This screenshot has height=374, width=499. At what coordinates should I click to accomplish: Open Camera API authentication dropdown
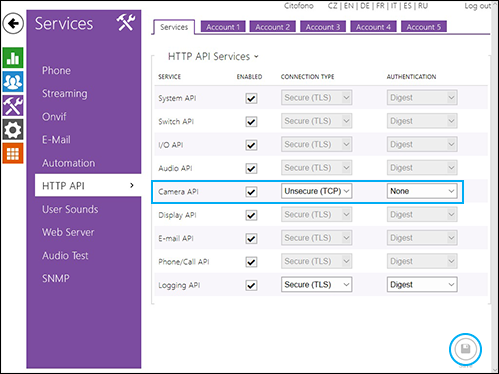click(422, 191)
